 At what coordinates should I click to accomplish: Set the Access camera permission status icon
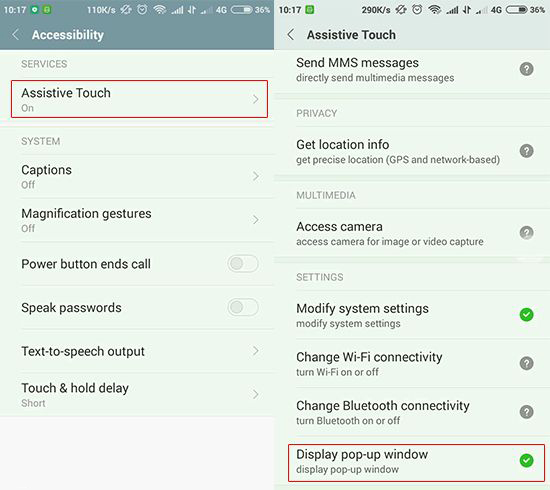coord(526,233)
